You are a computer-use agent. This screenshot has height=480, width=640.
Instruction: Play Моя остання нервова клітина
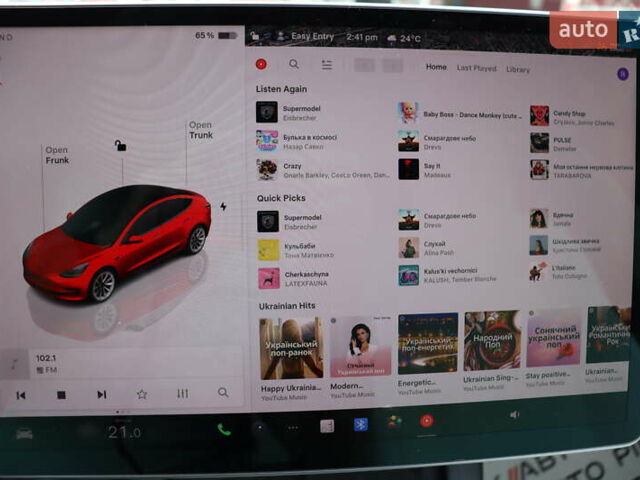pyautogui.click(x=582, y=170)
